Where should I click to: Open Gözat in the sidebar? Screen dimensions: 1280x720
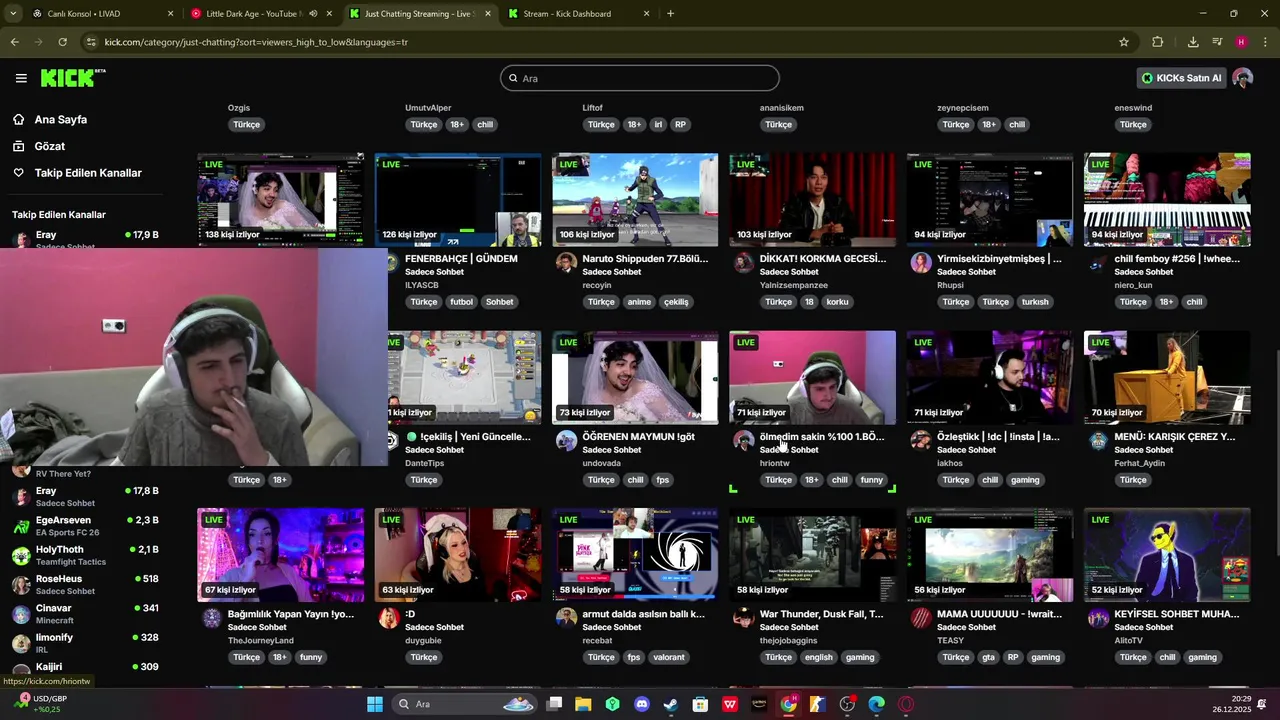[50, 146]
